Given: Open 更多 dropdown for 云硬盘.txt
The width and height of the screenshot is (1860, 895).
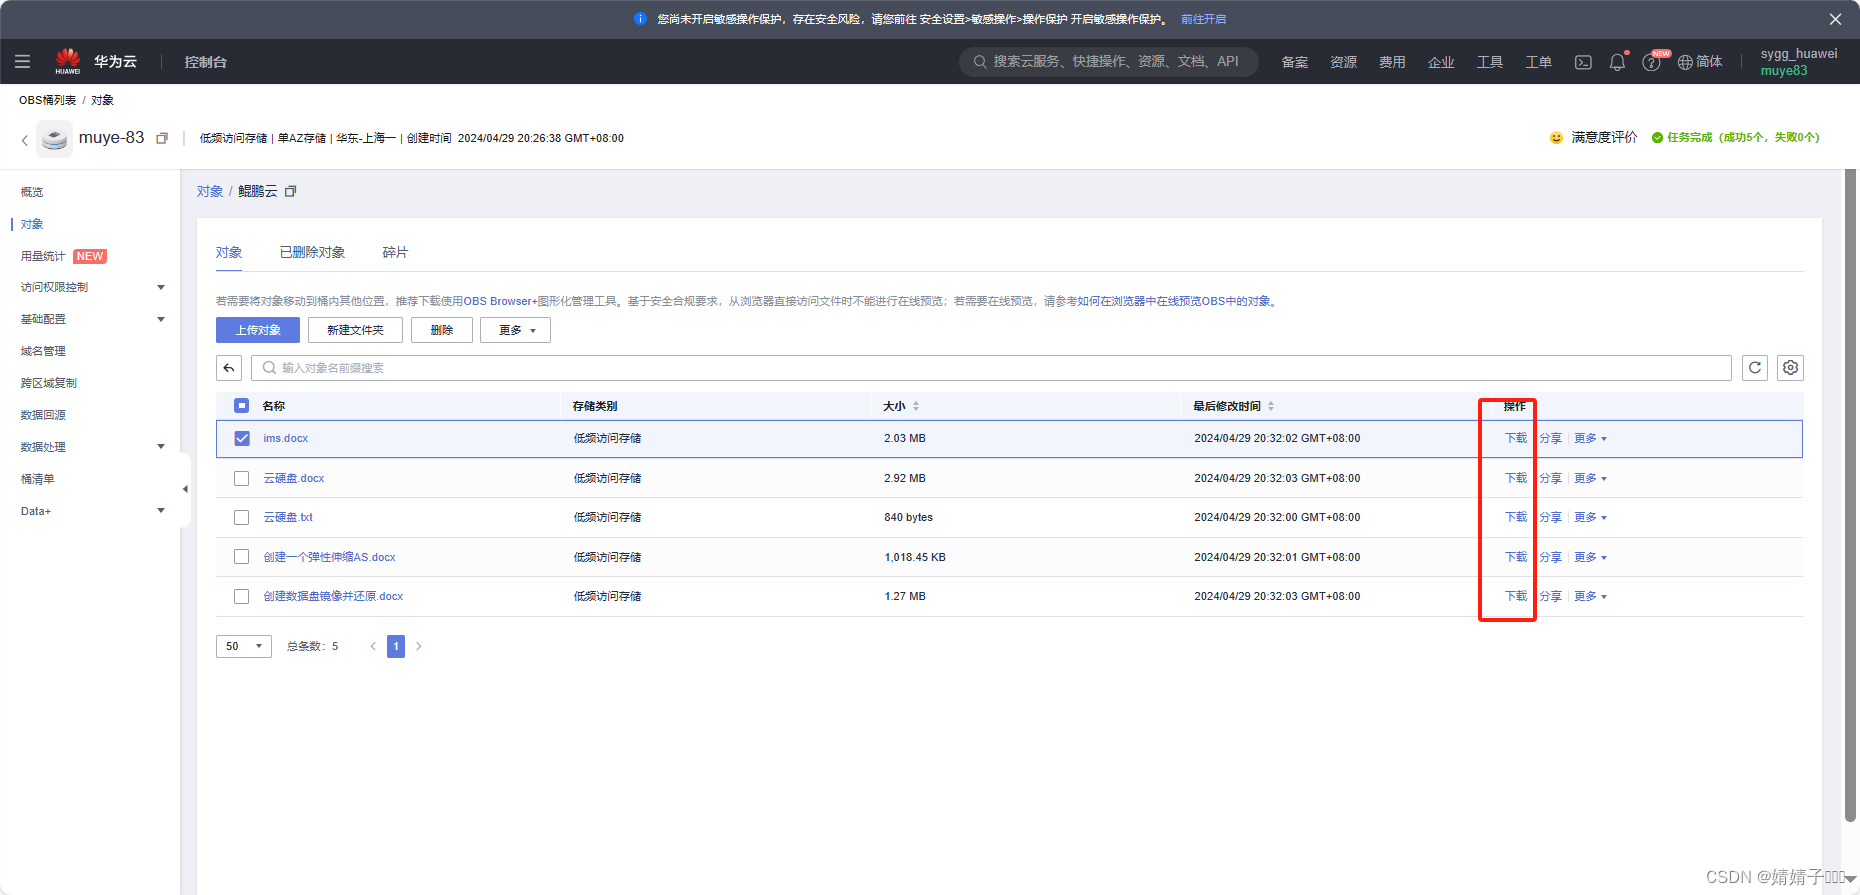Looking at the screenshot, I should (x=1590, y=517).
